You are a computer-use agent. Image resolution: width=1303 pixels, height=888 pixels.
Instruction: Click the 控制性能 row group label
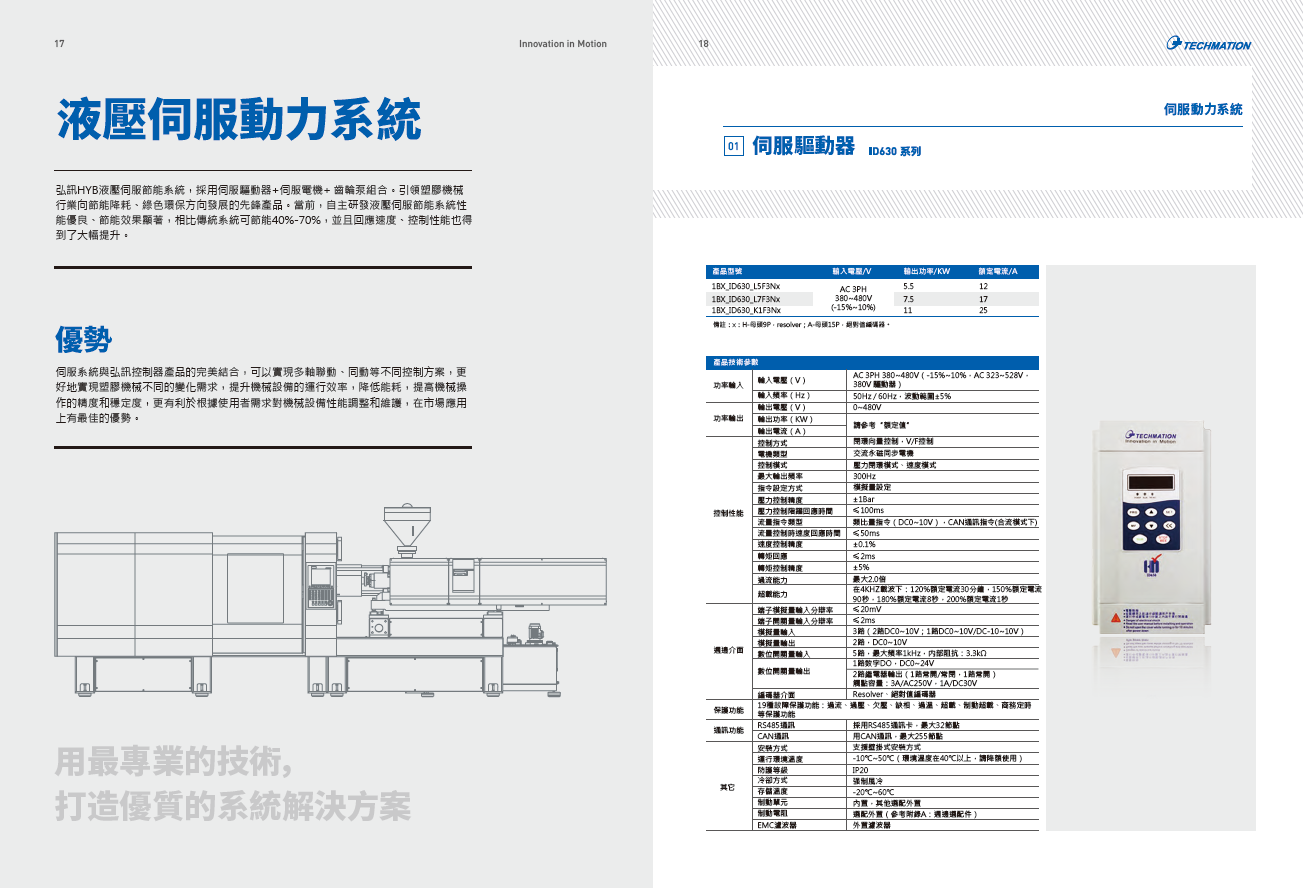tap(727, 512)
